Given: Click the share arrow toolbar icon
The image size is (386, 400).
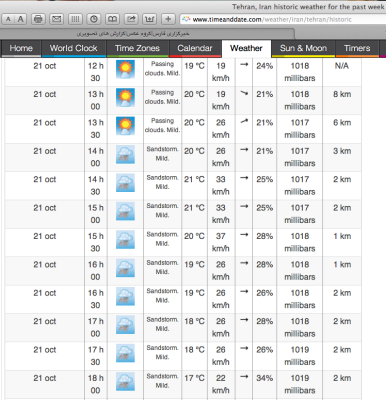Looking at the screenshot, I should pyautogui.click(x=131, y=19).
